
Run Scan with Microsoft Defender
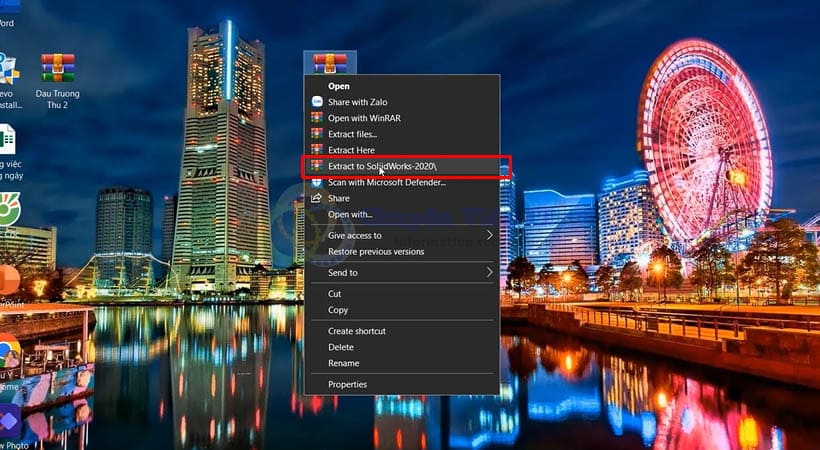tap(386, 182)
